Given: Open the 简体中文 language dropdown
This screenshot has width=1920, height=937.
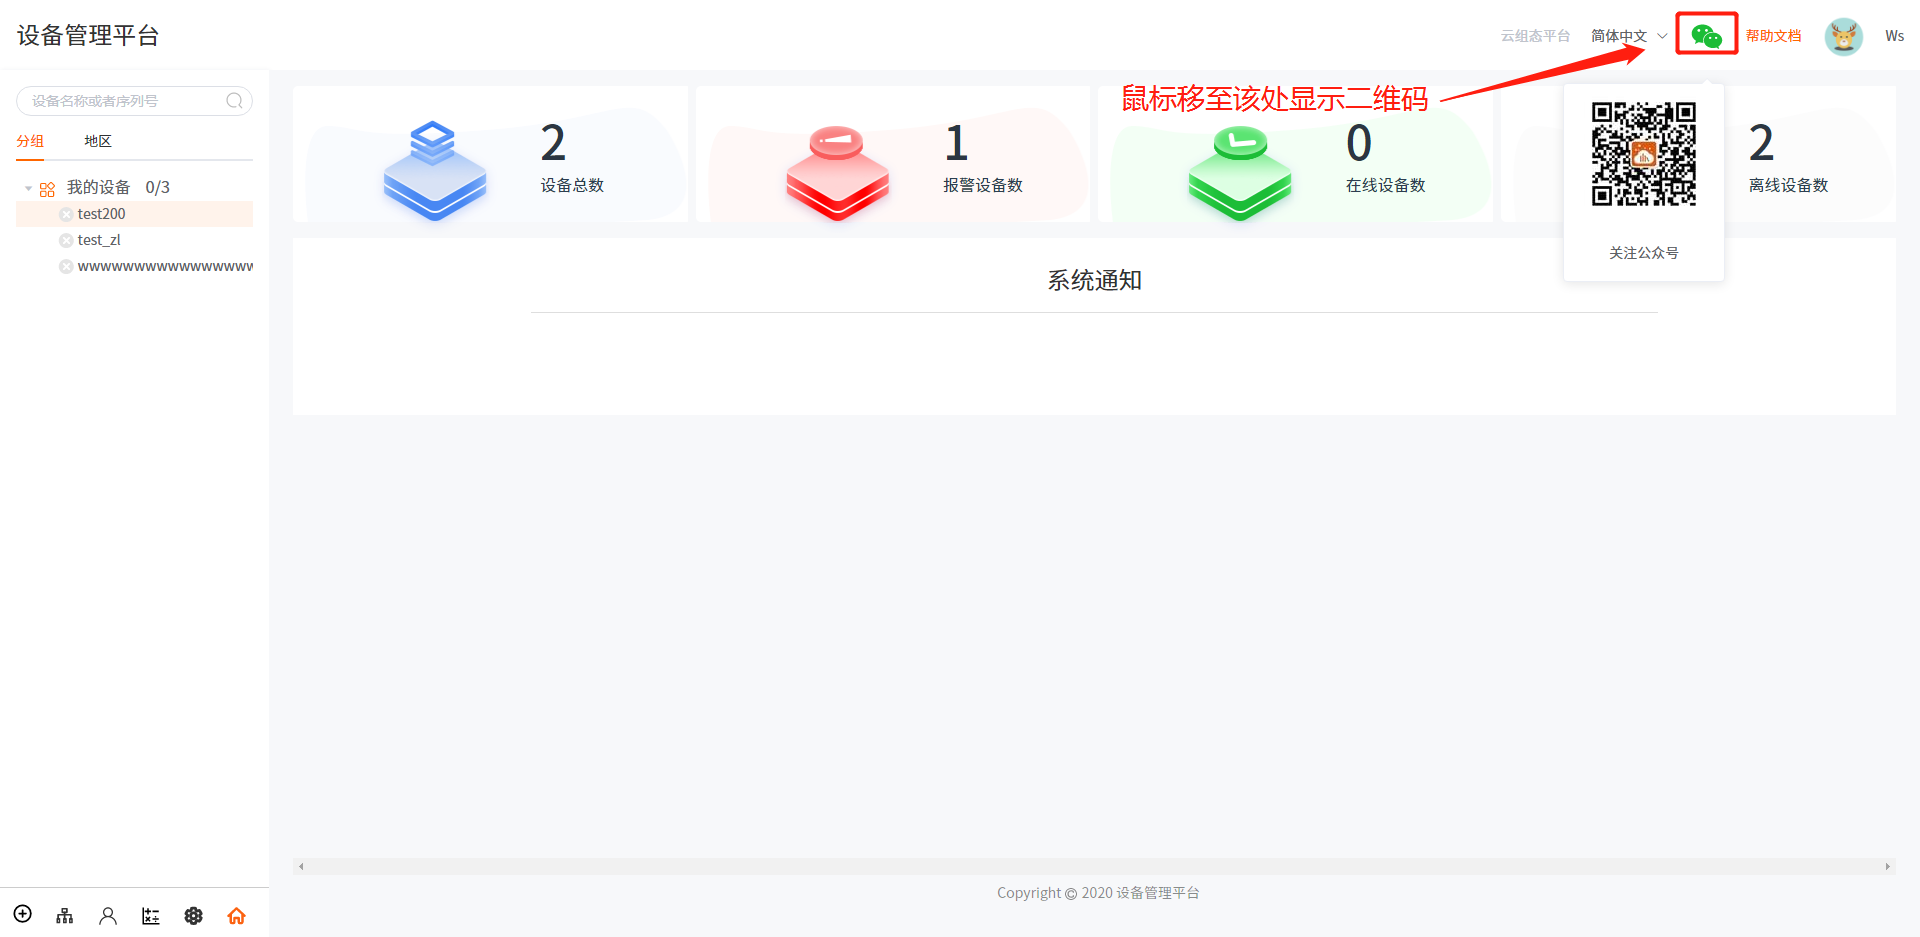Looking at the screenshot, I should pos(1629,36).
